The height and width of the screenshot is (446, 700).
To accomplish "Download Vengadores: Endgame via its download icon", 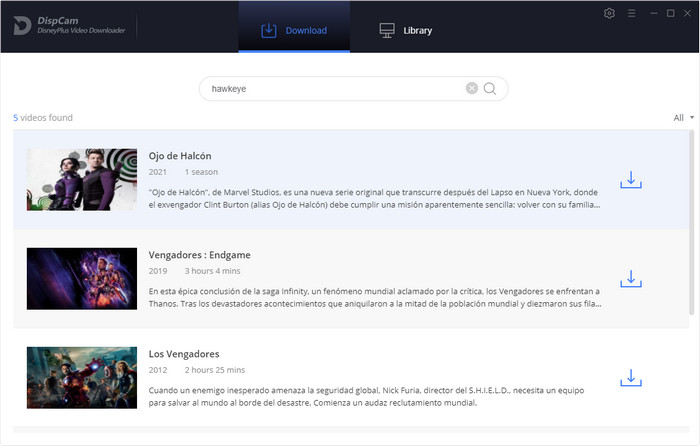I will (631, 279).
